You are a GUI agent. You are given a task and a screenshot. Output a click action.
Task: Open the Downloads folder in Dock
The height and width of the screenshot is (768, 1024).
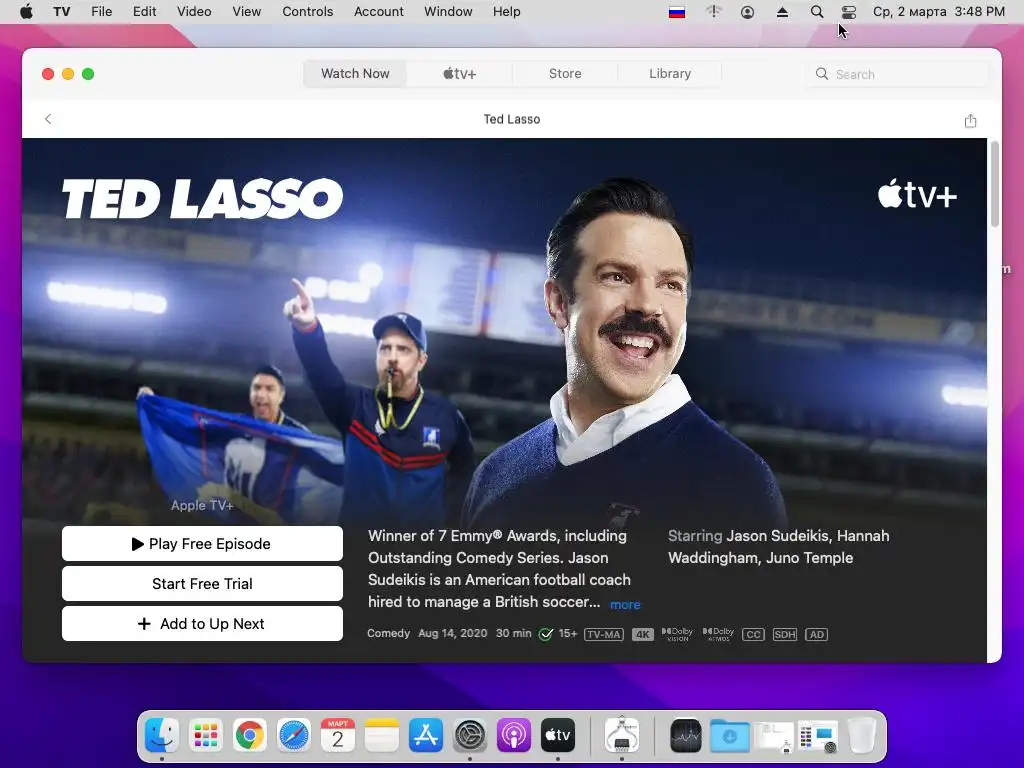[x=729, y=736]
